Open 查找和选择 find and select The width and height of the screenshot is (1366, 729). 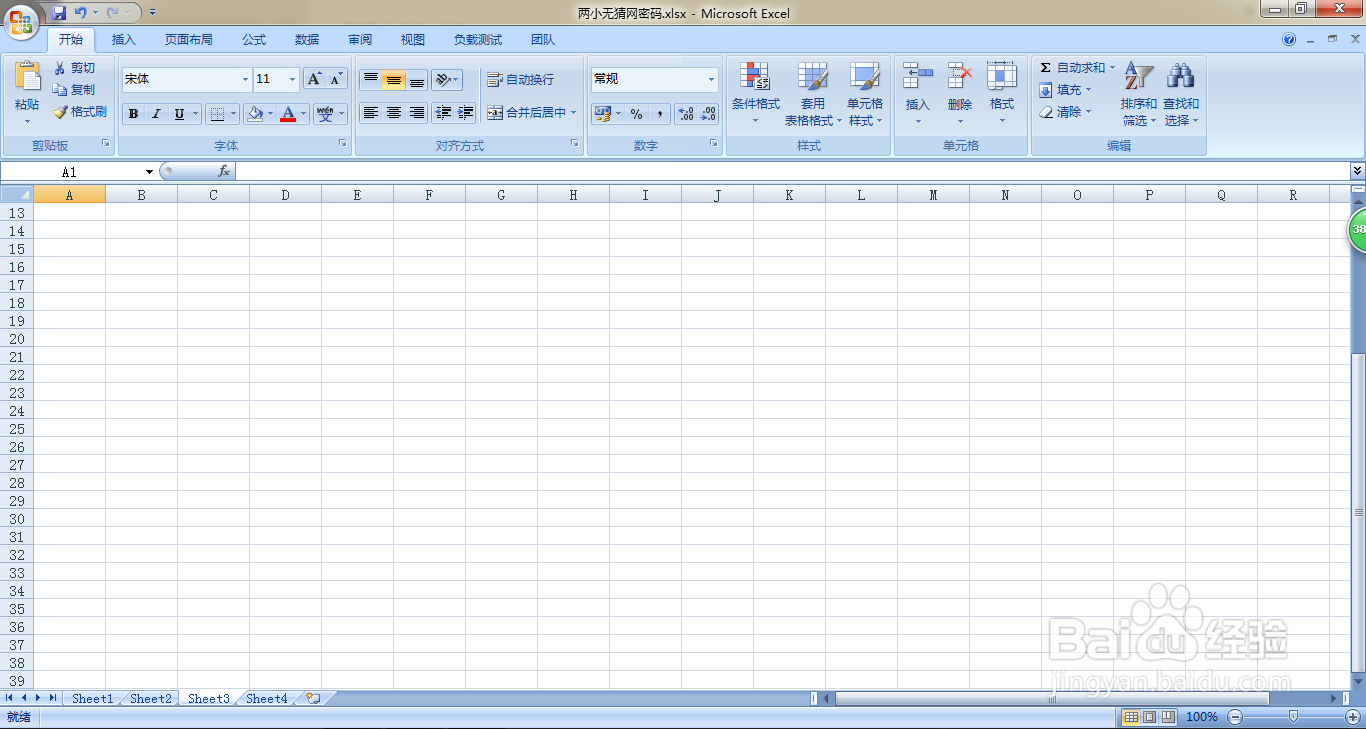coord(1181,93)
